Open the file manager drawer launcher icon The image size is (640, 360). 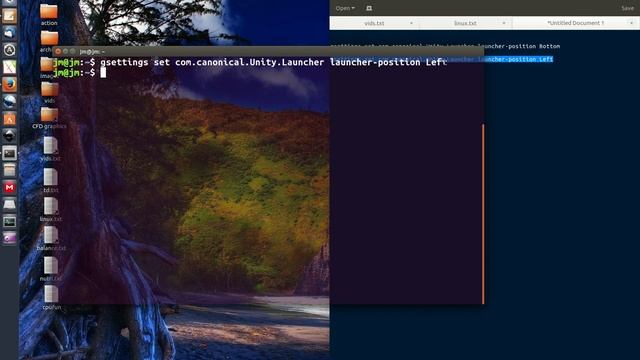(9, 170)
